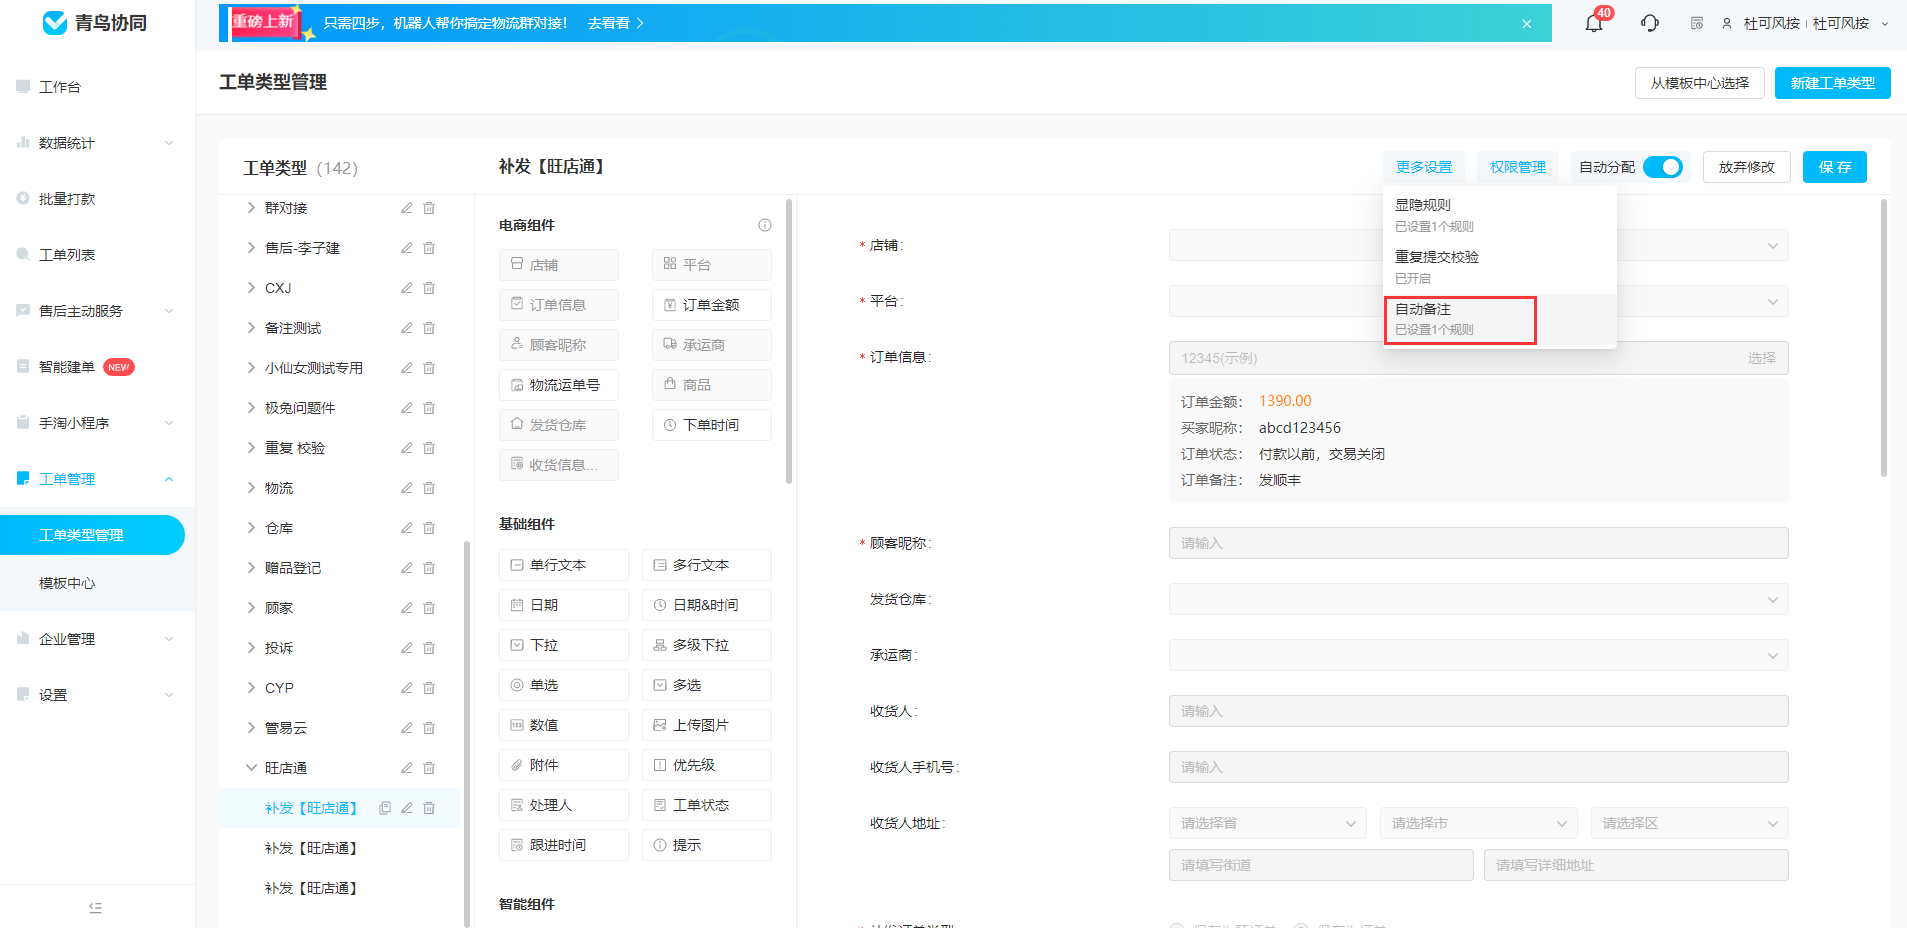Delete the selected 补发【旺店通】 entry

pos(429,808)
